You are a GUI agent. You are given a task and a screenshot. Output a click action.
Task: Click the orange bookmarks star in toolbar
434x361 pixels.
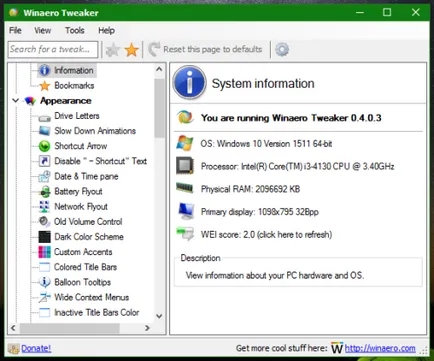(131, 50)
